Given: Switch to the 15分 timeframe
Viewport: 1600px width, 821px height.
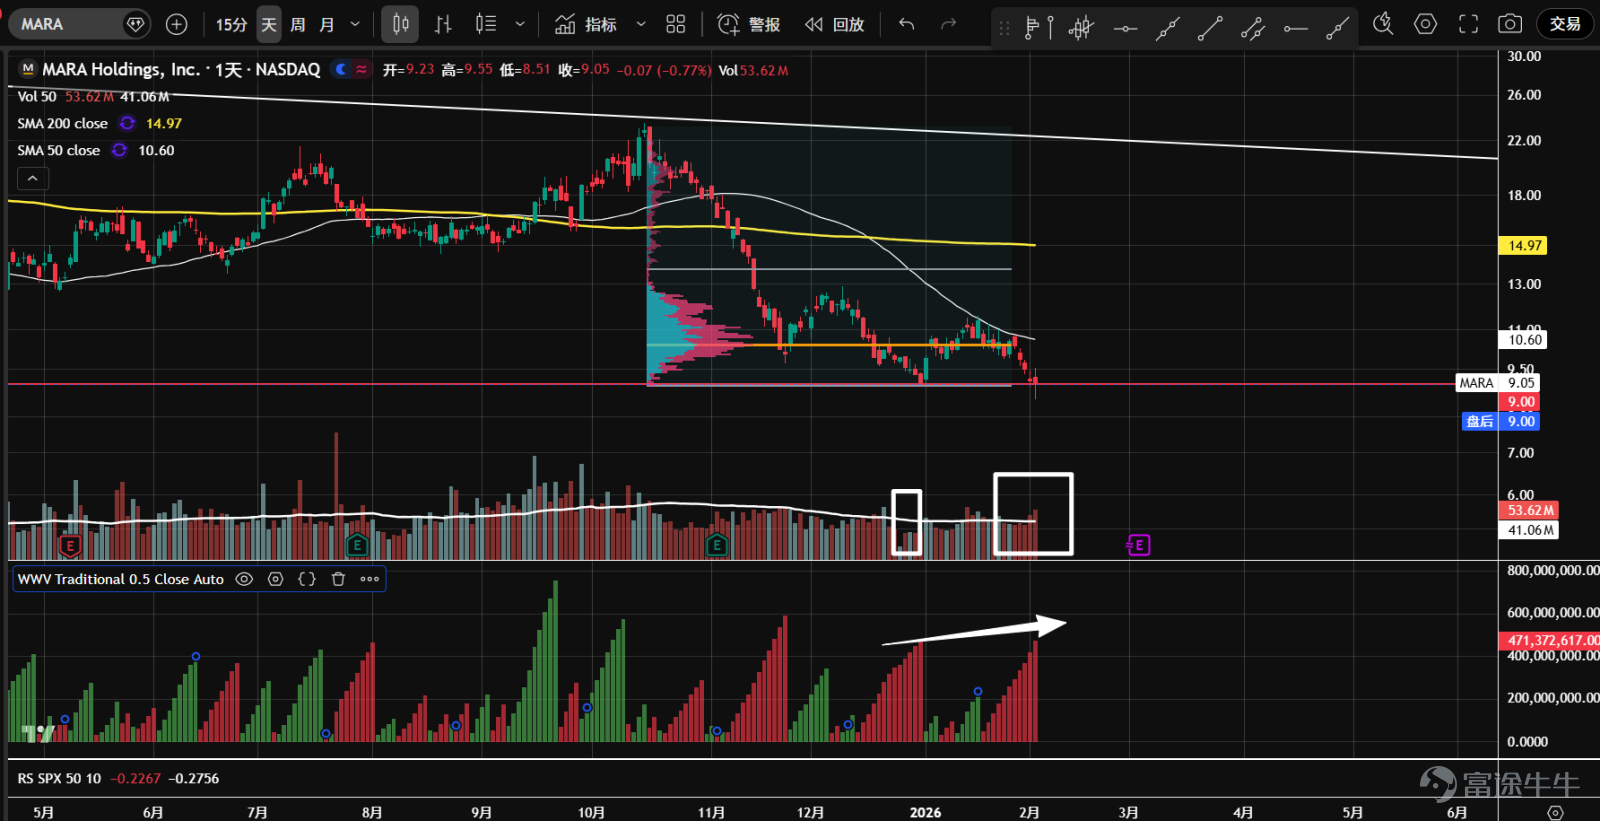Looking at the screenshot, I should point(231,24).
